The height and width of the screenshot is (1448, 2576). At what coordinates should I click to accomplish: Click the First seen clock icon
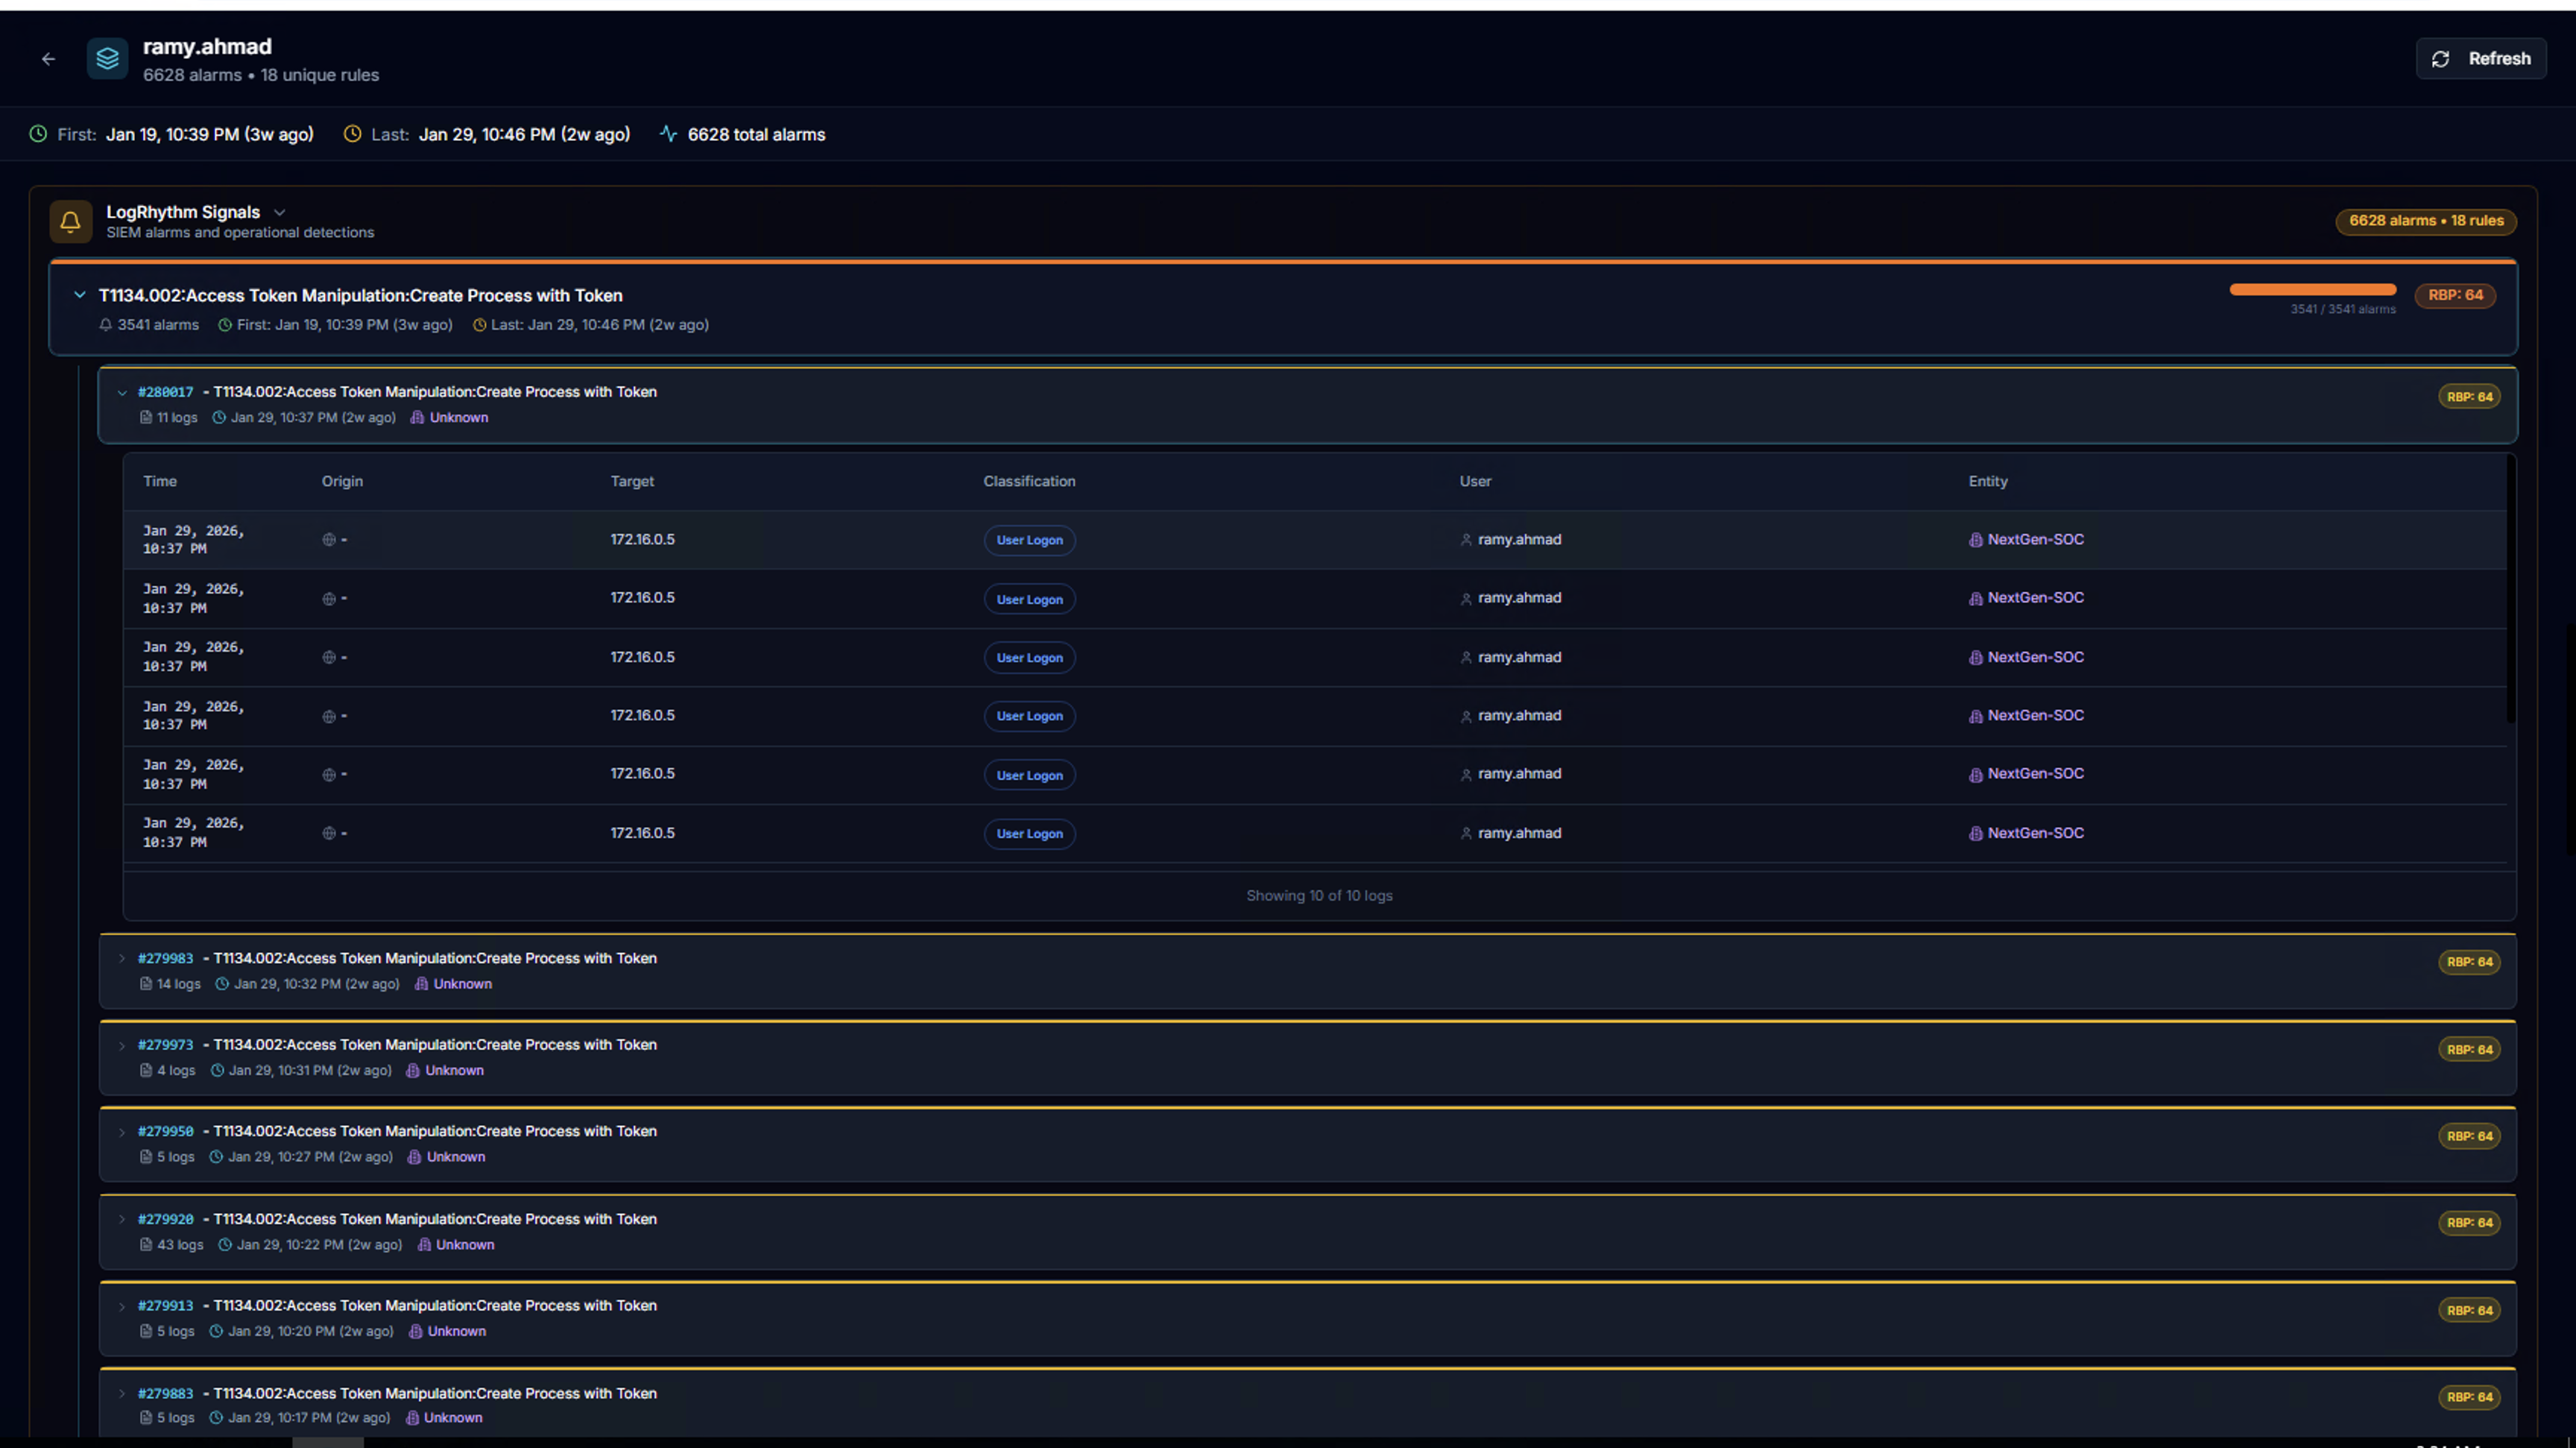[38, 134]
